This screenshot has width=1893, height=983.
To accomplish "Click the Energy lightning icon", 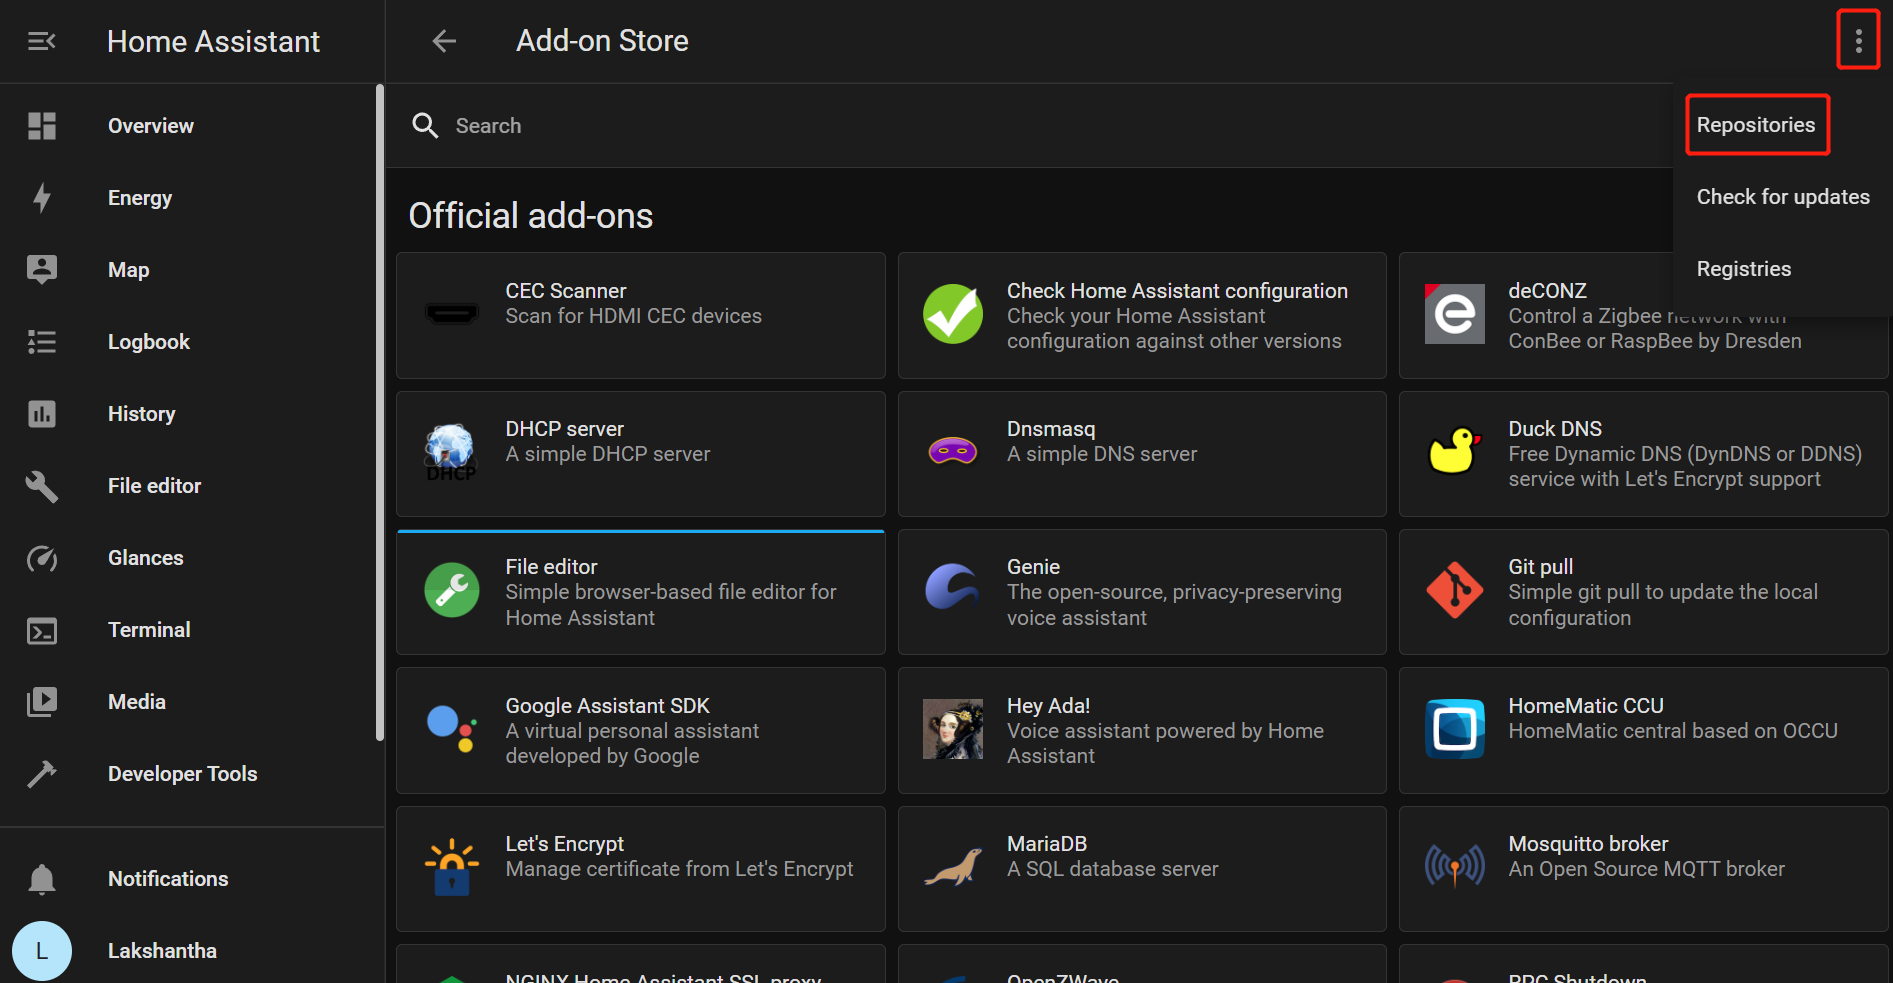I will [x=42, y=198].
